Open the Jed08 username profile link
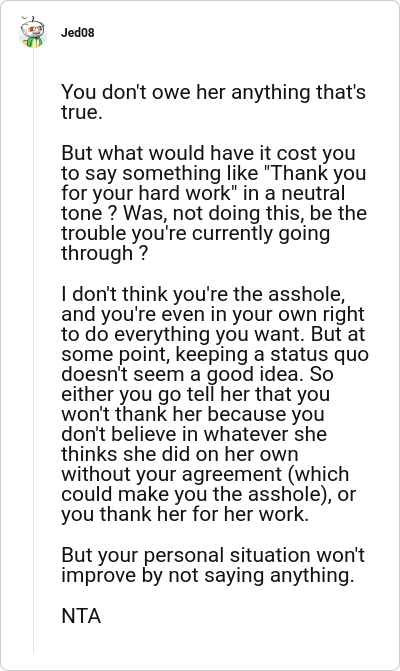The image size is (400, 671). point(77,33)
